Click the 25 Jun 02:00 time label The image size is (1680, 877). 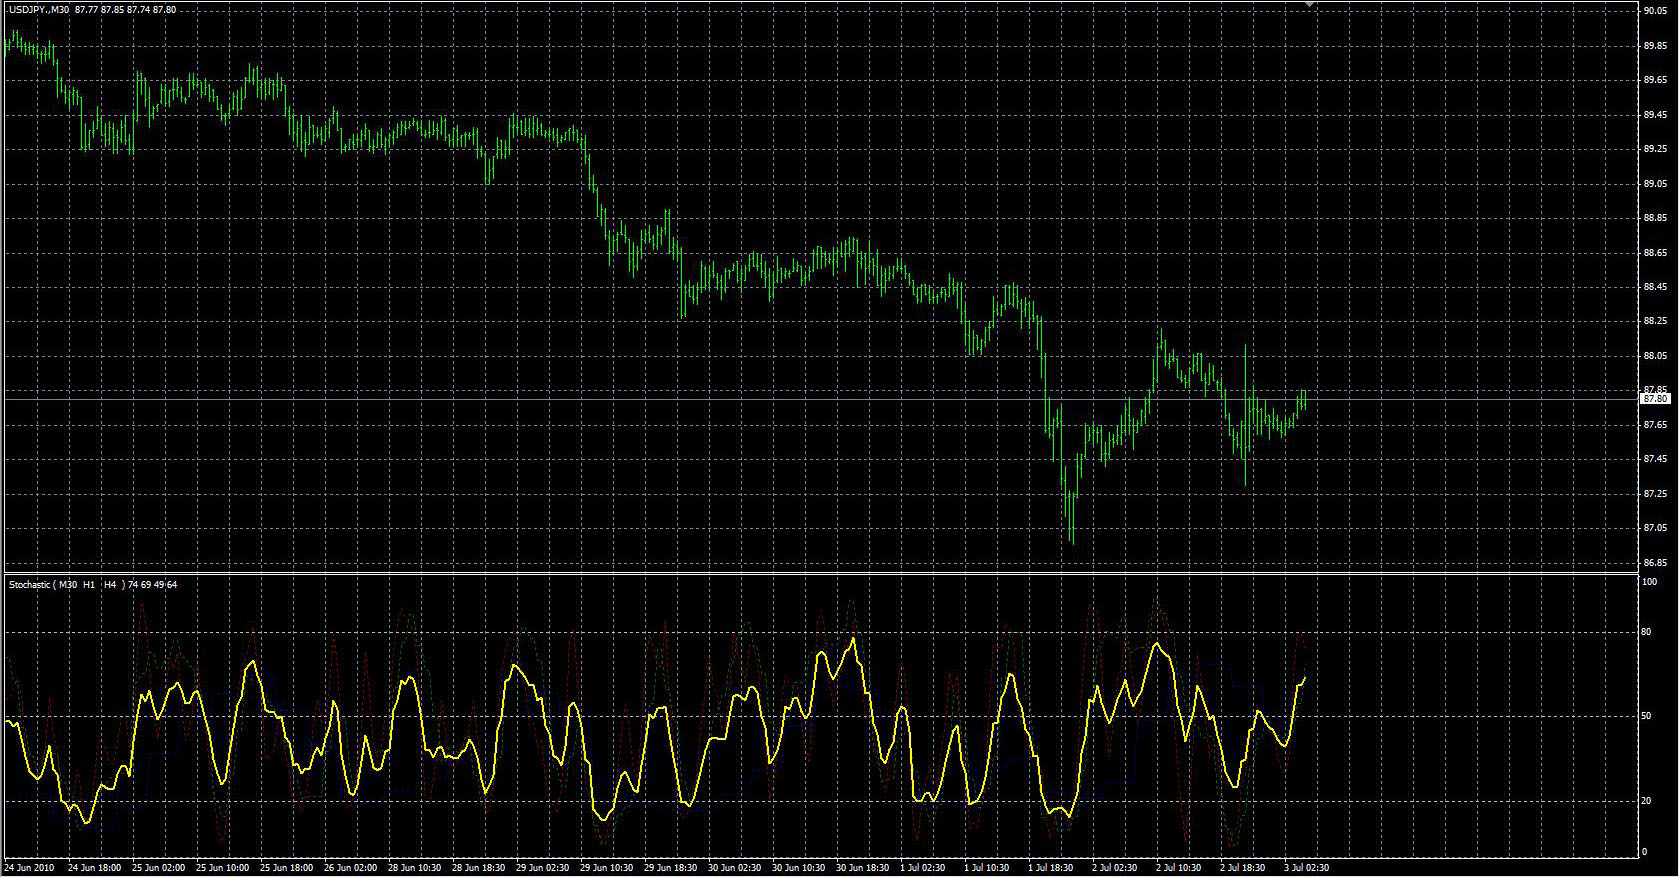pos(158,868)
